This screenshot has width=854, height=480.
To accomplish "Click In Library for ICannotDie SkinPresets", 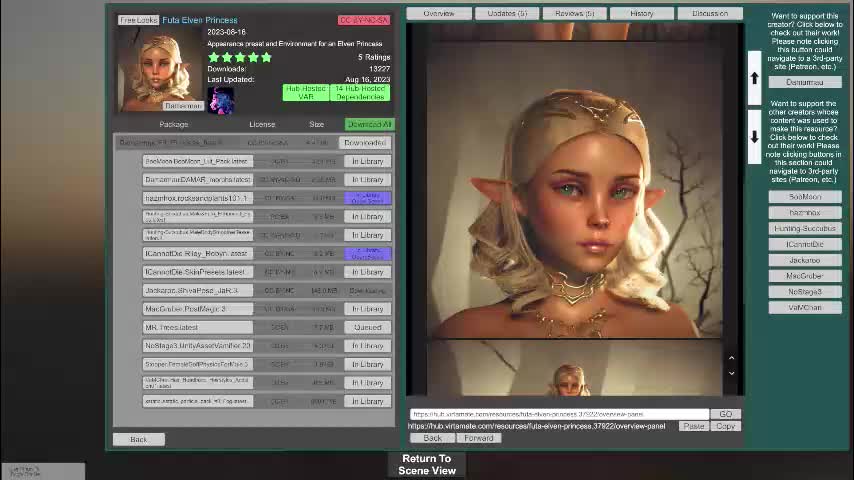I will point(368,272).
